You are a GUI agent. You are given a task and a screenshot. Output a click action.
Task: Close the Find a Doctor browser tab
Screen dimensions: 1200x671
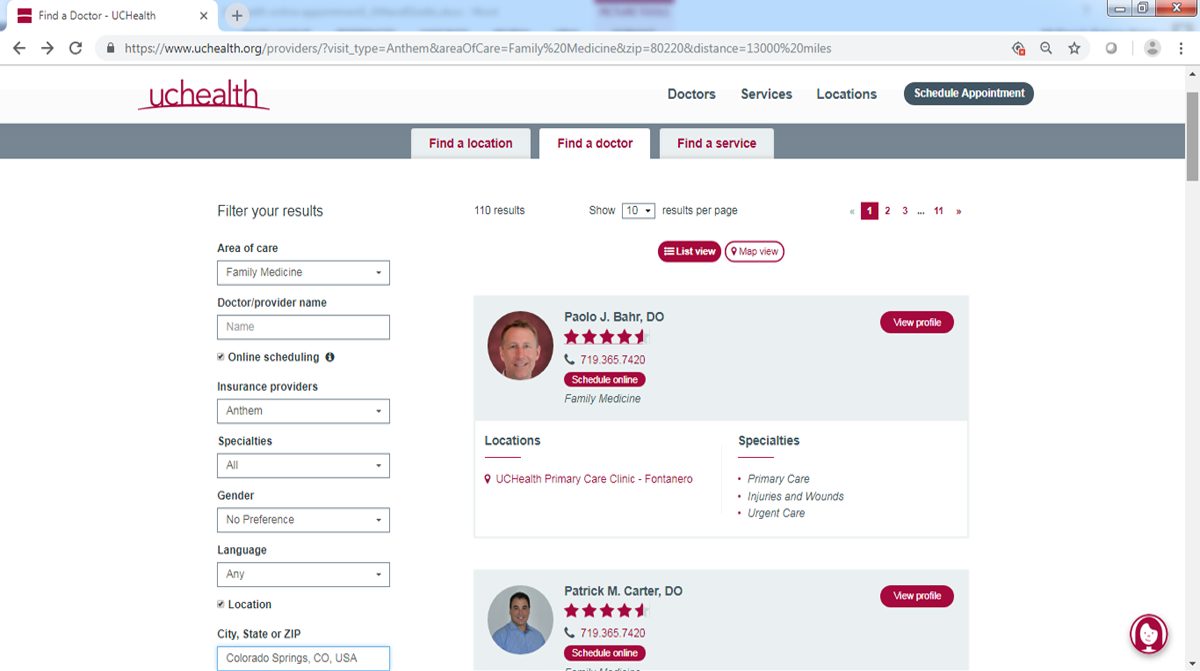(203, 16)
